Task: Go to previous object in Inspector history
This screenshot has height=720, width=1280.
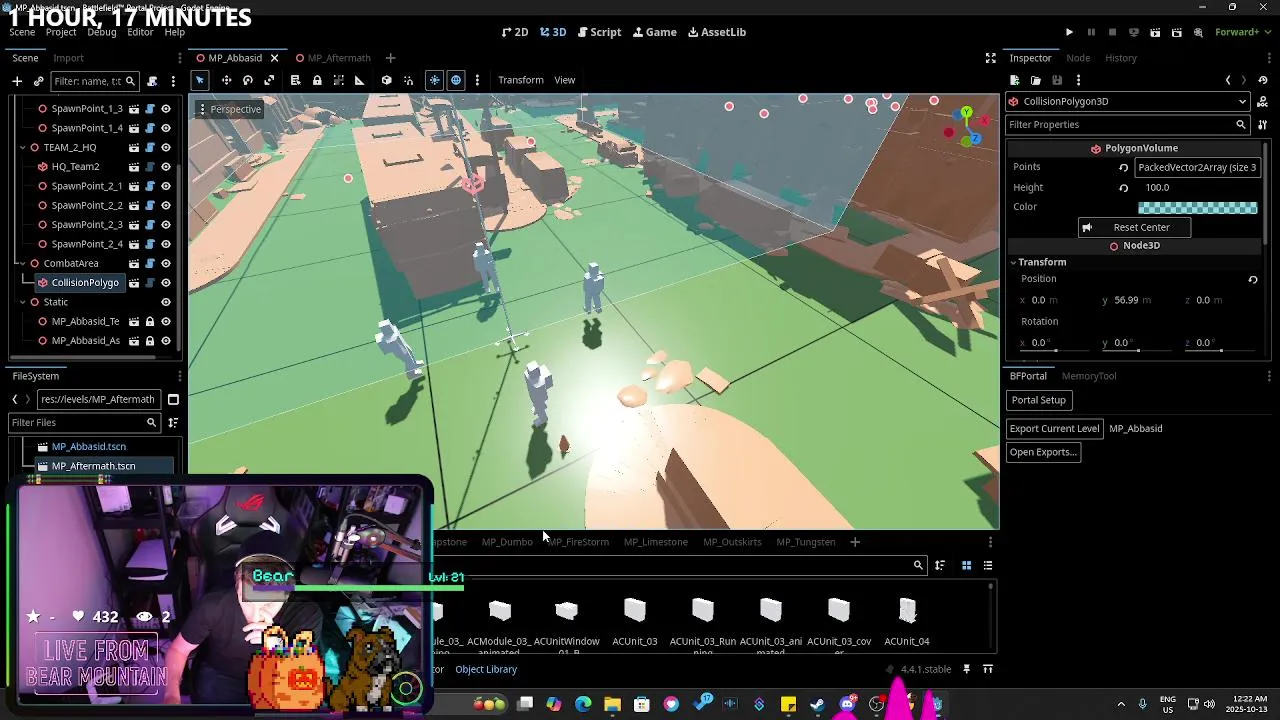Action: [1228, 80]
